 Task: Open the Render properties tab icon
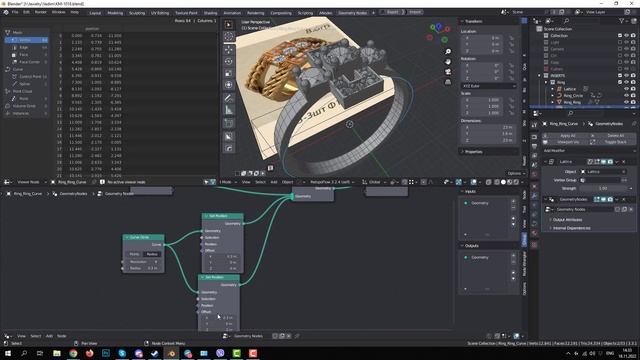(534, 137)
